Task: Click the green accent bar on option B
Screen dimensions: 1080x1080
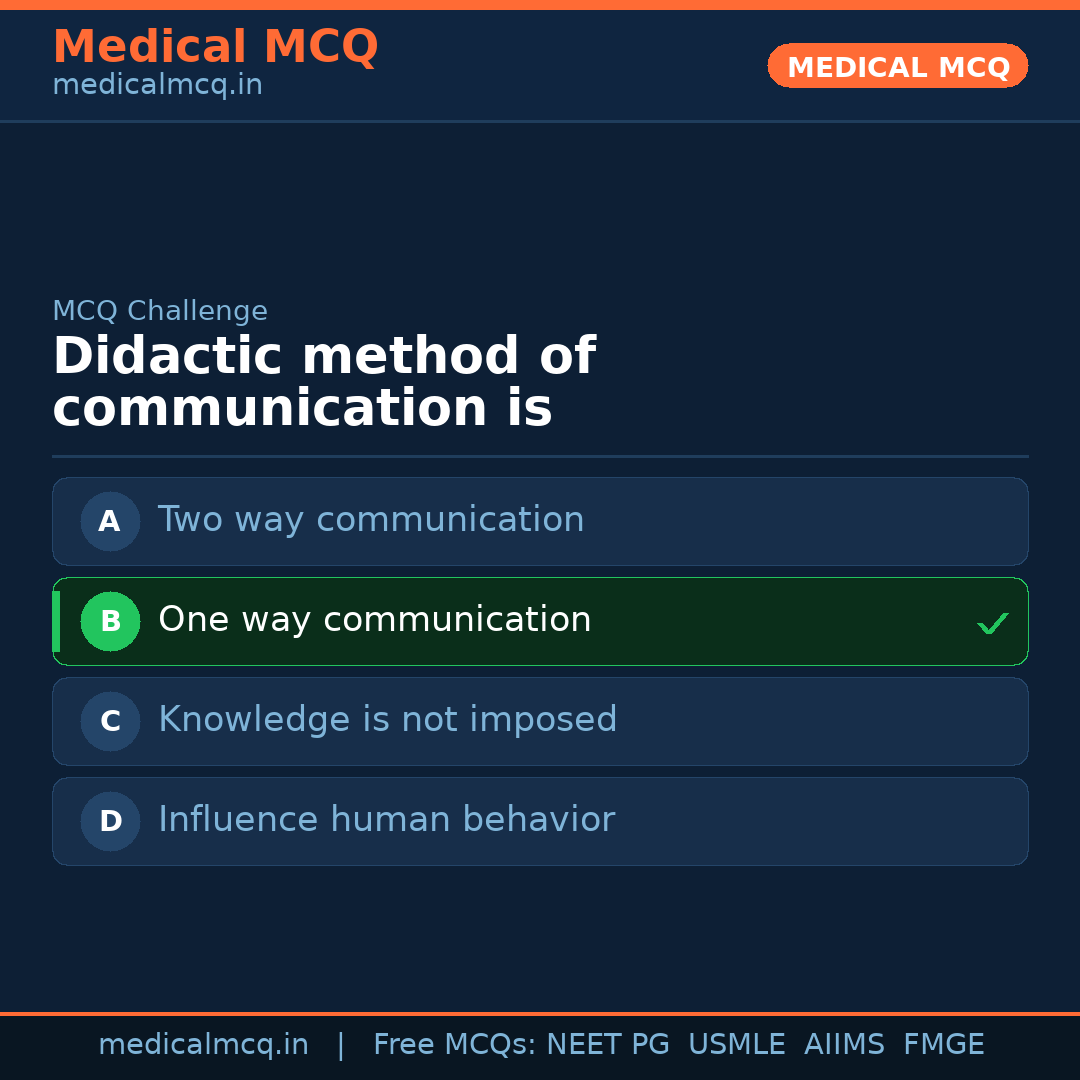Action: (x=56, y=621)
